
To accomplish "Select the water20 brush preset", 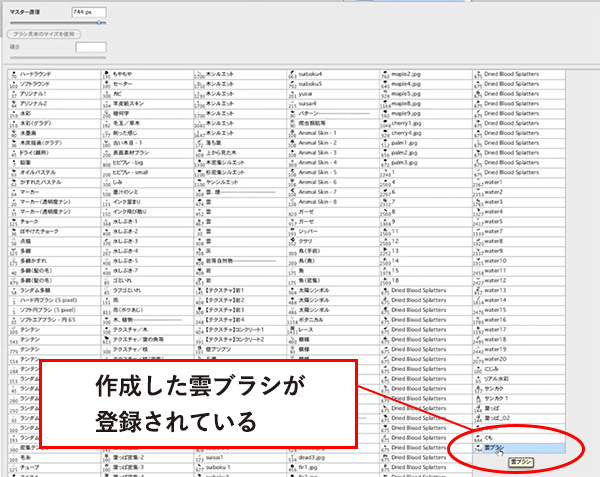I will click(x=519, y=359).
